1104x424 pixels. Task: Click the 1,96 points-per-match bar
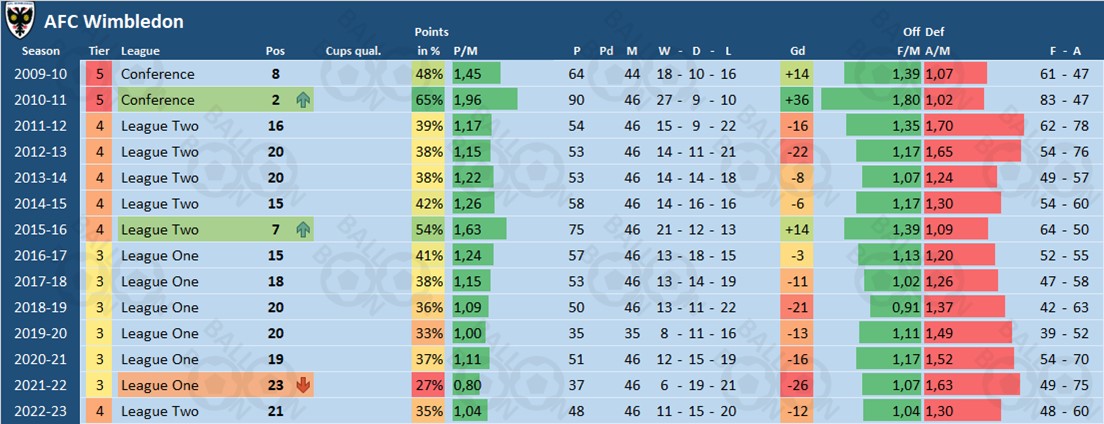tap(484, 100)
